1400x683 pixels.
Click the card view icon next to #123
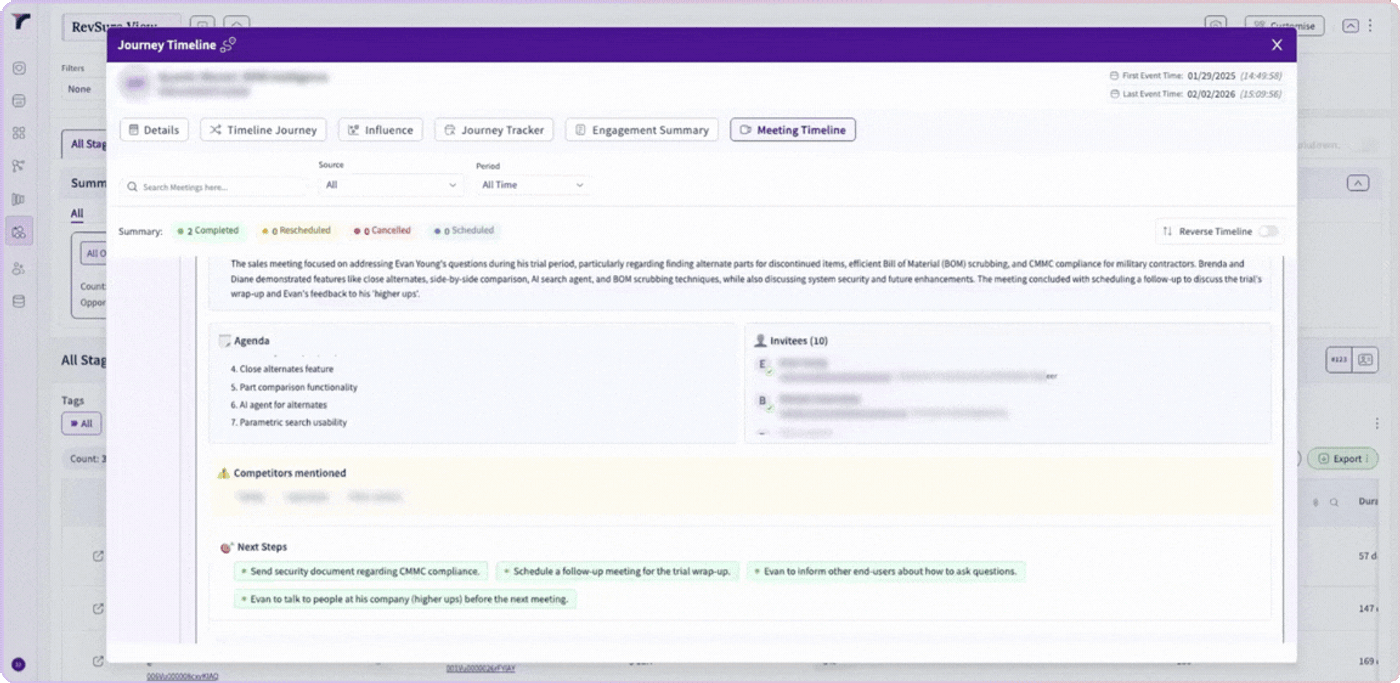click(1365, 360)
